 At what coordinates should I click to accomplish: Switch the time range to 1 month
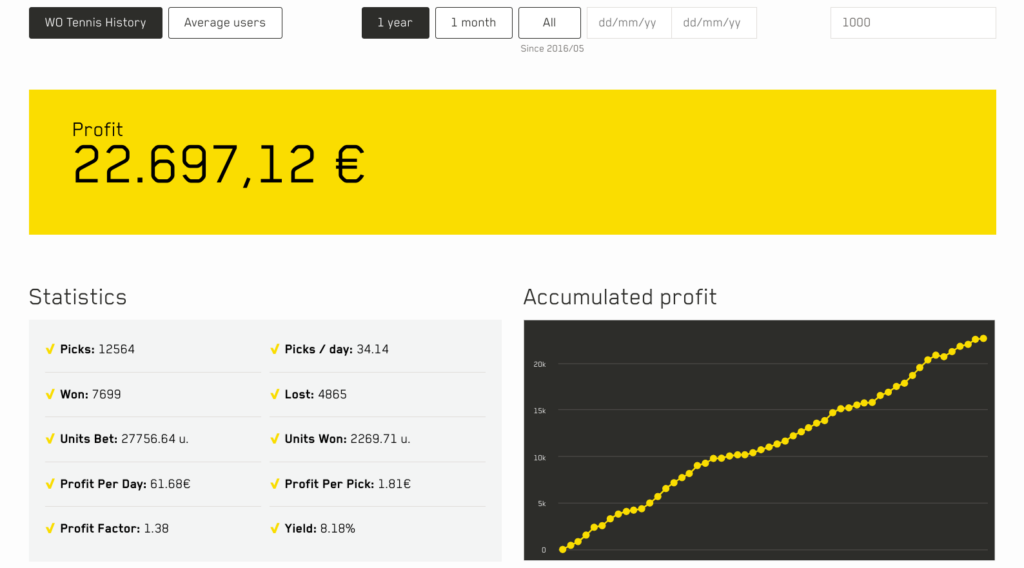[x=473, y=23]
